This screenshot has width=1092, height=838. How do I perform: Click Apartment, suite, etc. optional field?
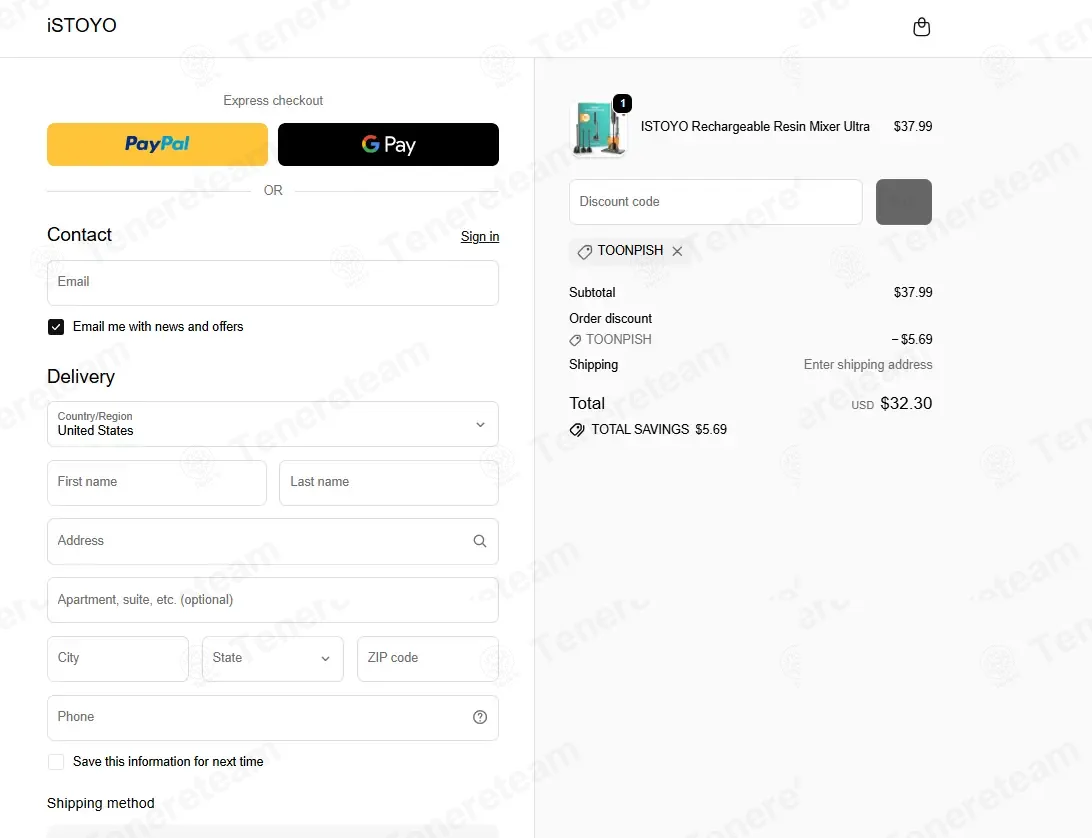click(x=273, y=600)
